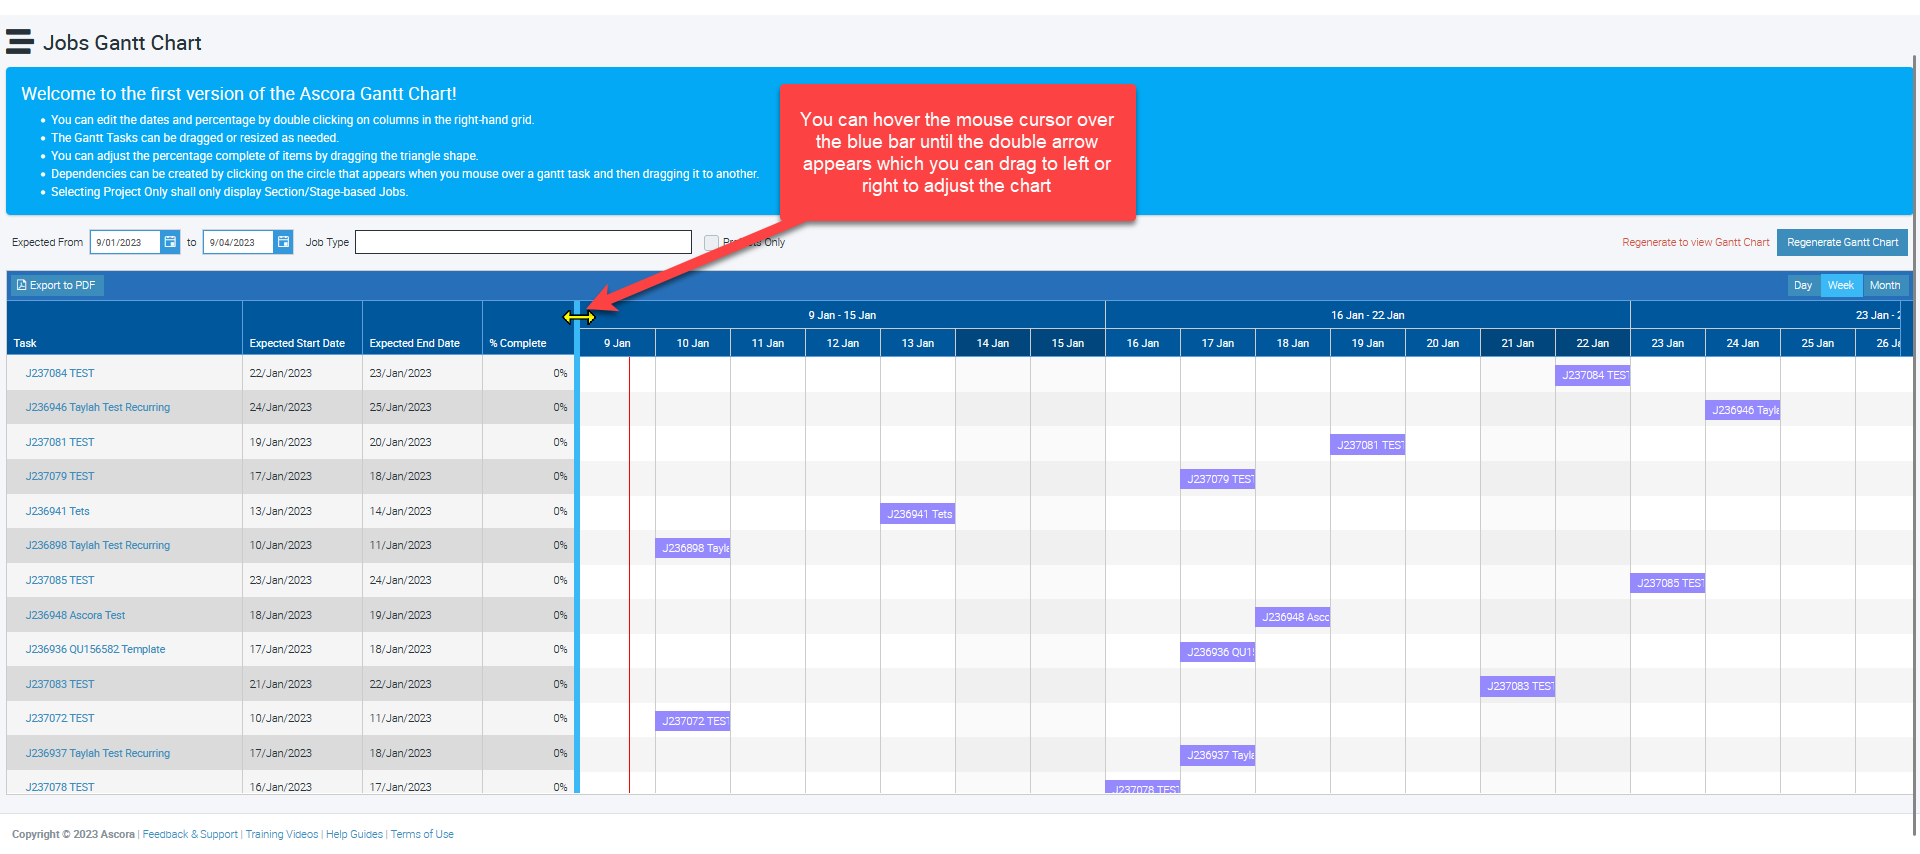
Task: Toggle the Projects Only checkbox
Action: [711, 242]
